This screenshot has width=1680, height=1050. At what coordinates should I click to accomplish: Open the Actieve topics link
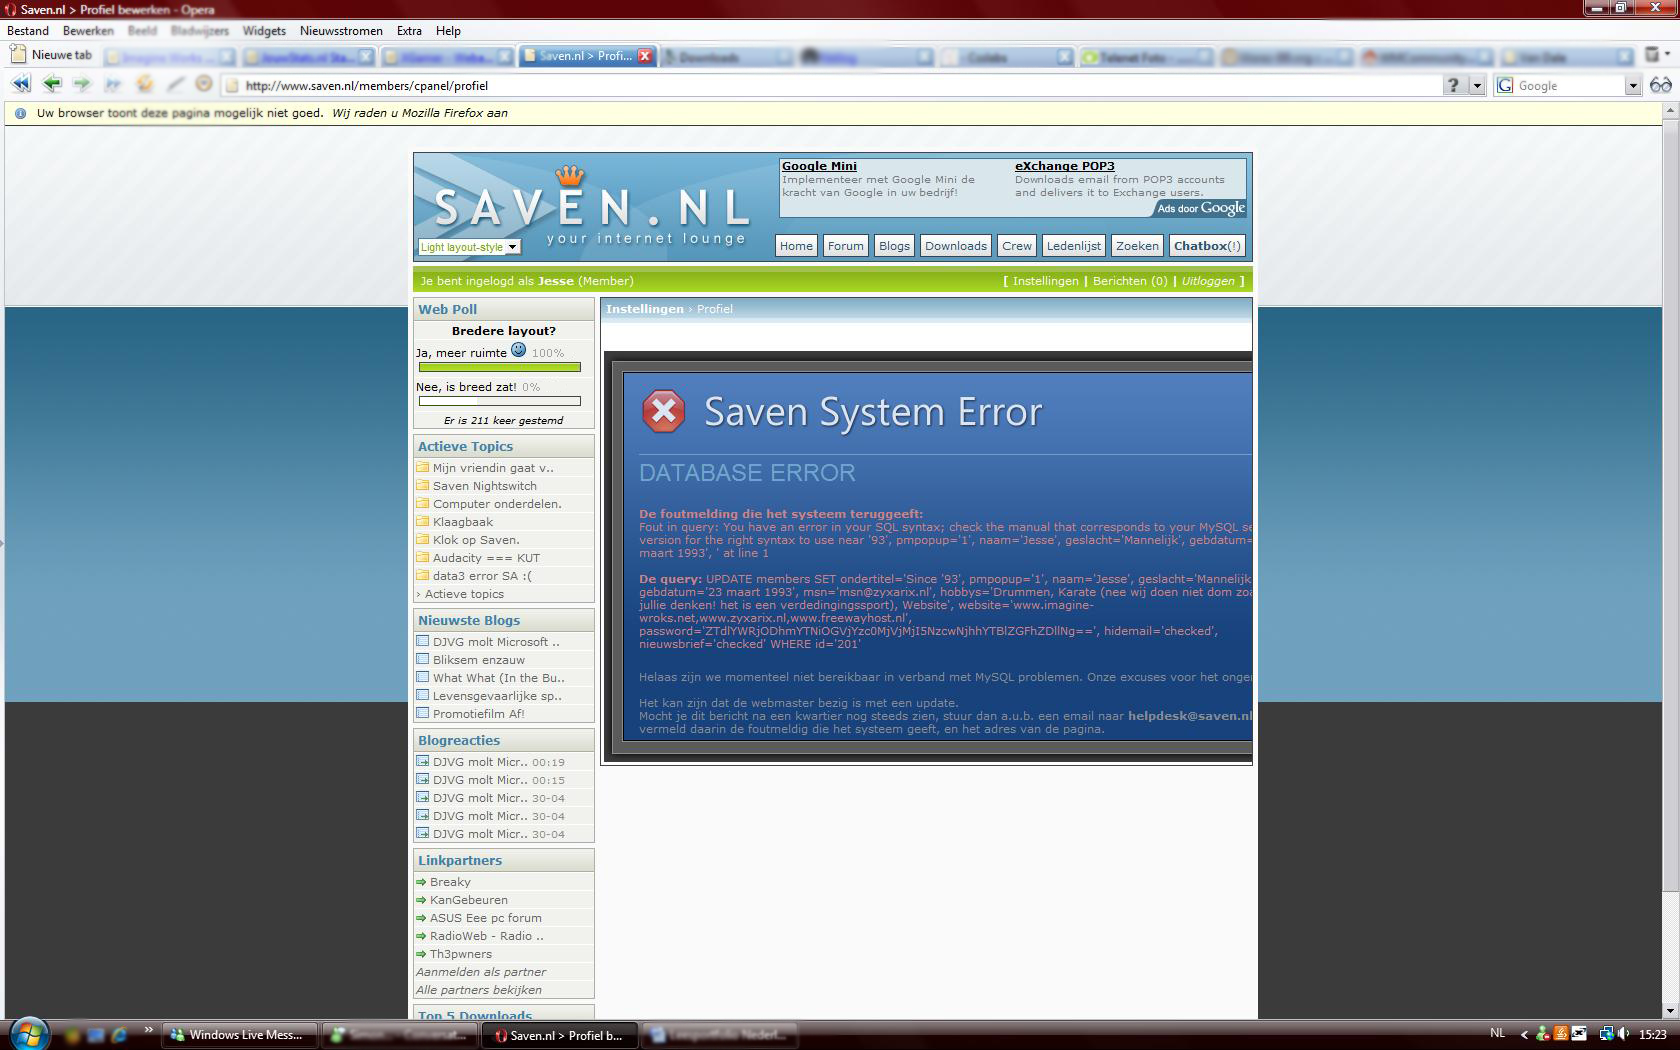pyautogui.click(x=464, y=594)
